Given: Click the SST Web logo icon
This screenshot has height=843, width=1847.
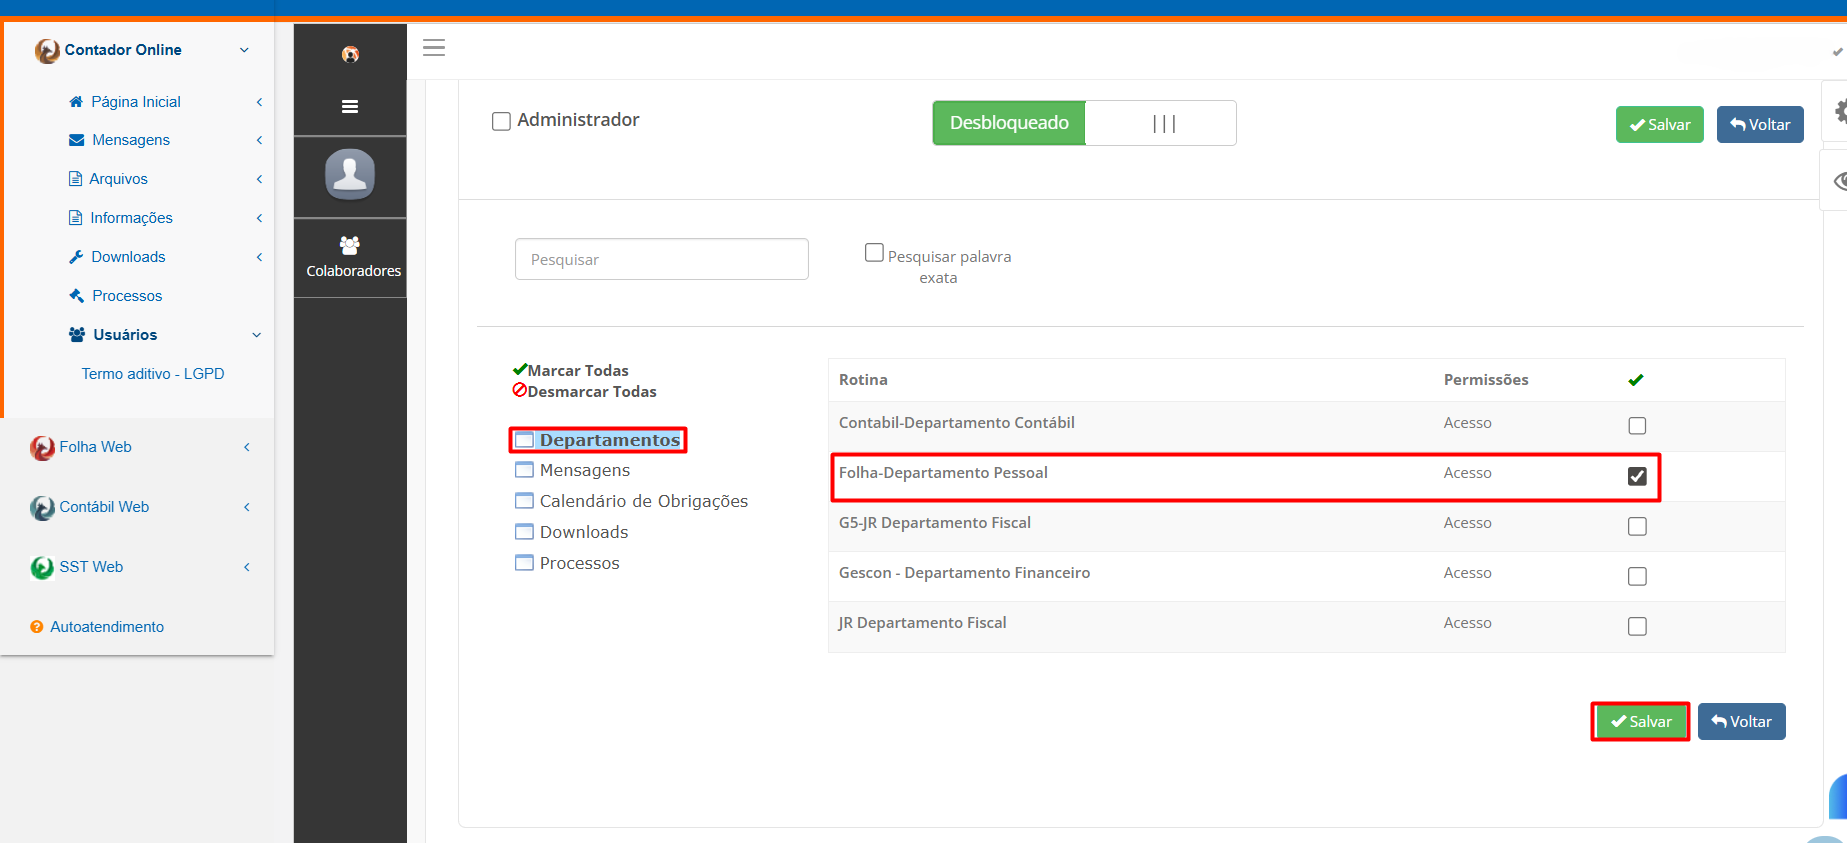Looking at the screenshot, I should click(x=42, y=568).
